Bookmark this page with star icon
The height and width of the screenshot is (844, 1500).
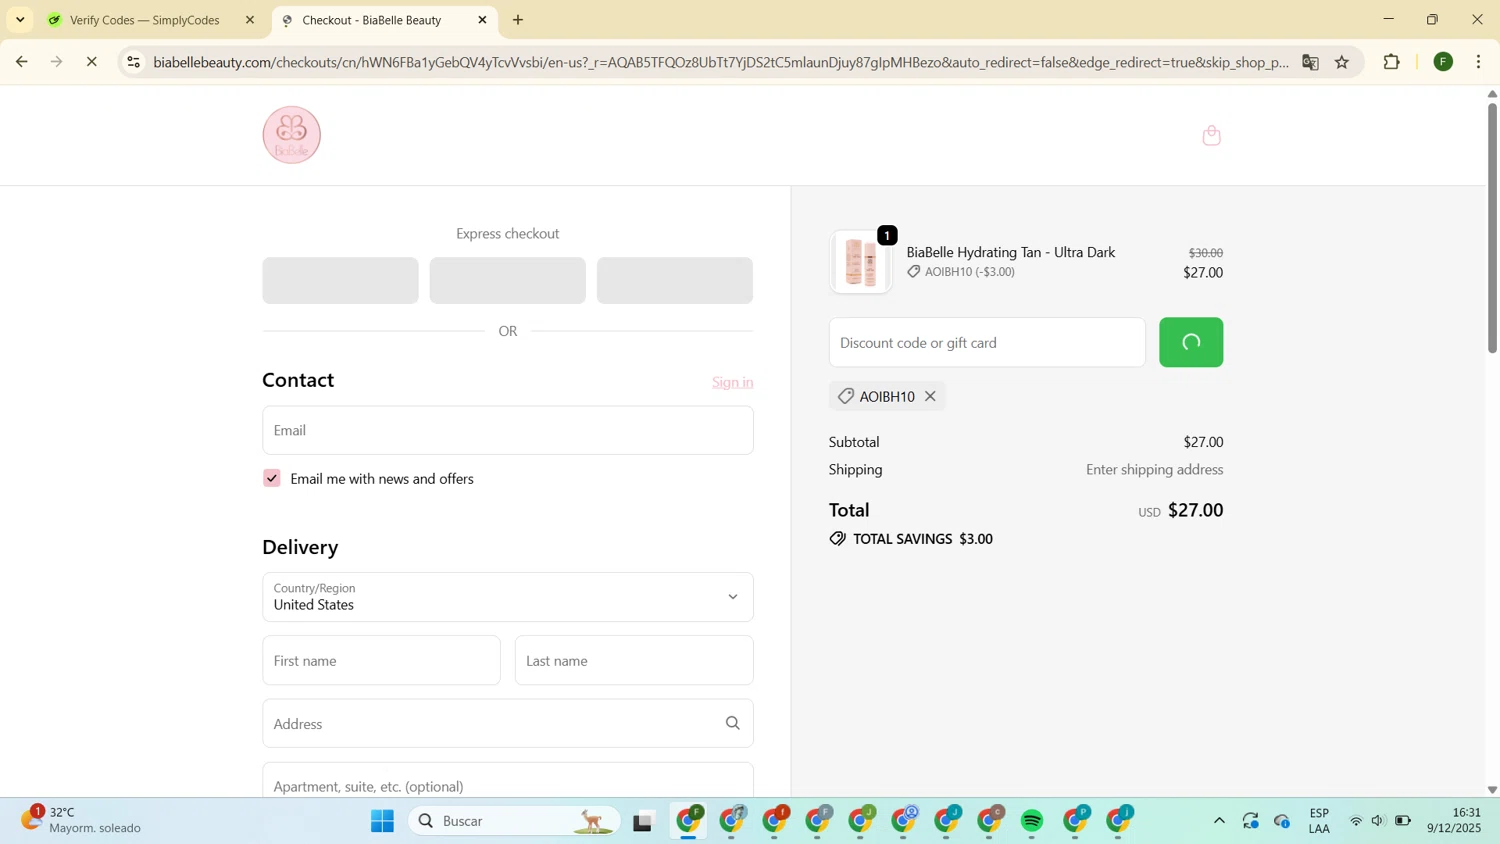pyautogui.click(x=1342, y=62)
